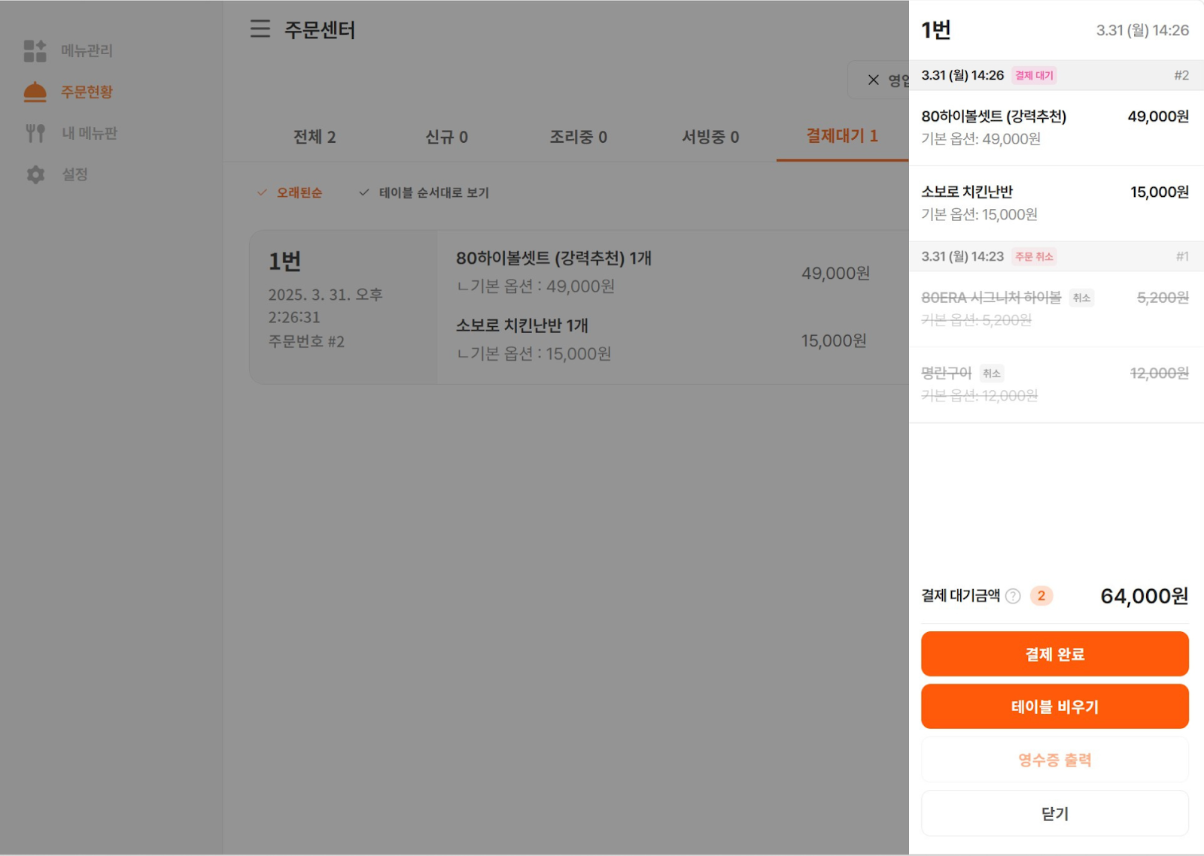Click the 닫기 button

pyautogui.click(x=1055, y=814)
